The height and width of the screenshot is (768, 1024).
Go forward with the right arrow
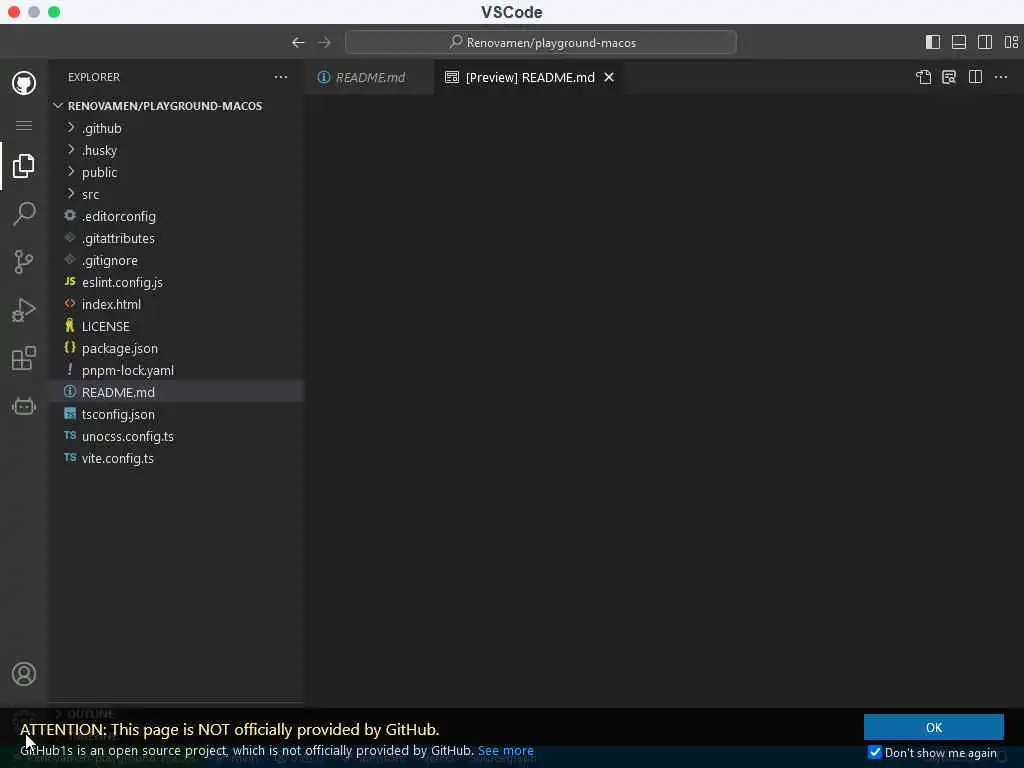(325, 42)
